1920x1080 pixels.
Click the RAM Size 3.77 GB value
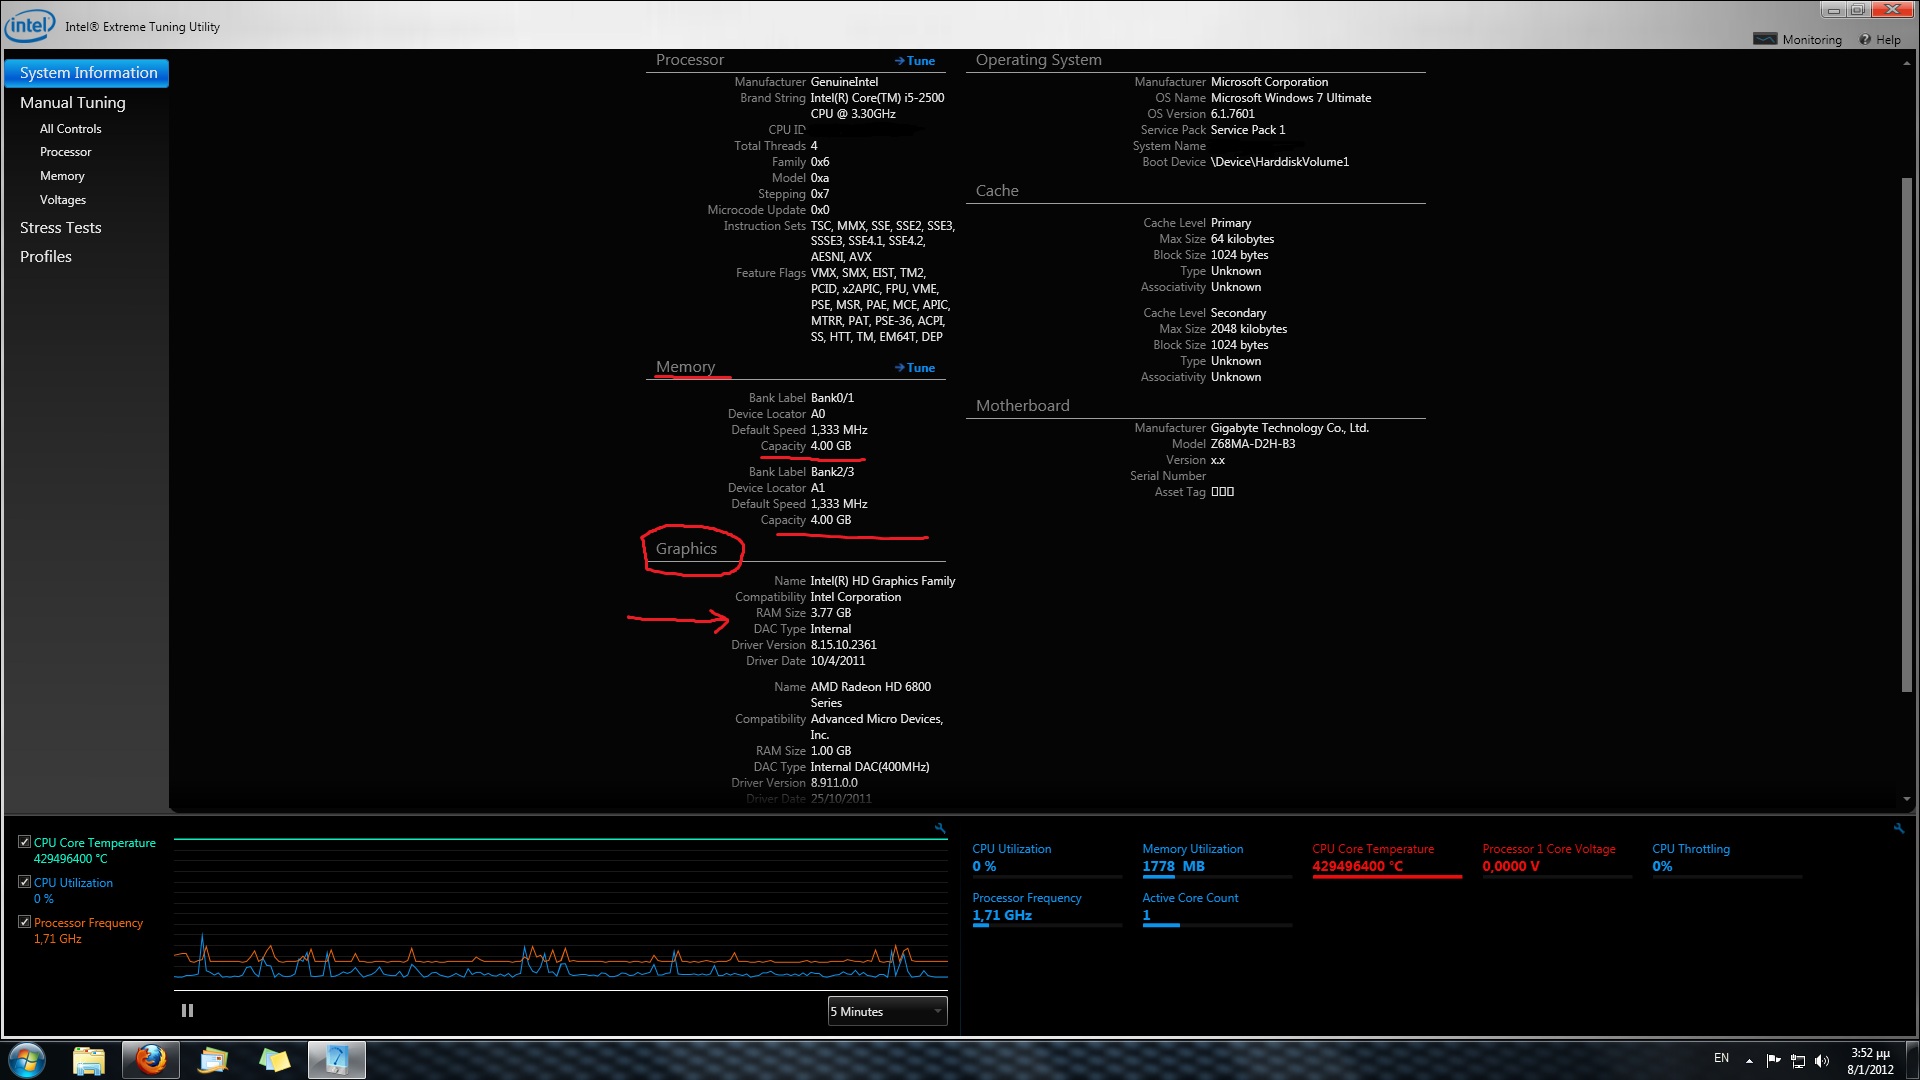tap(830, 613)
